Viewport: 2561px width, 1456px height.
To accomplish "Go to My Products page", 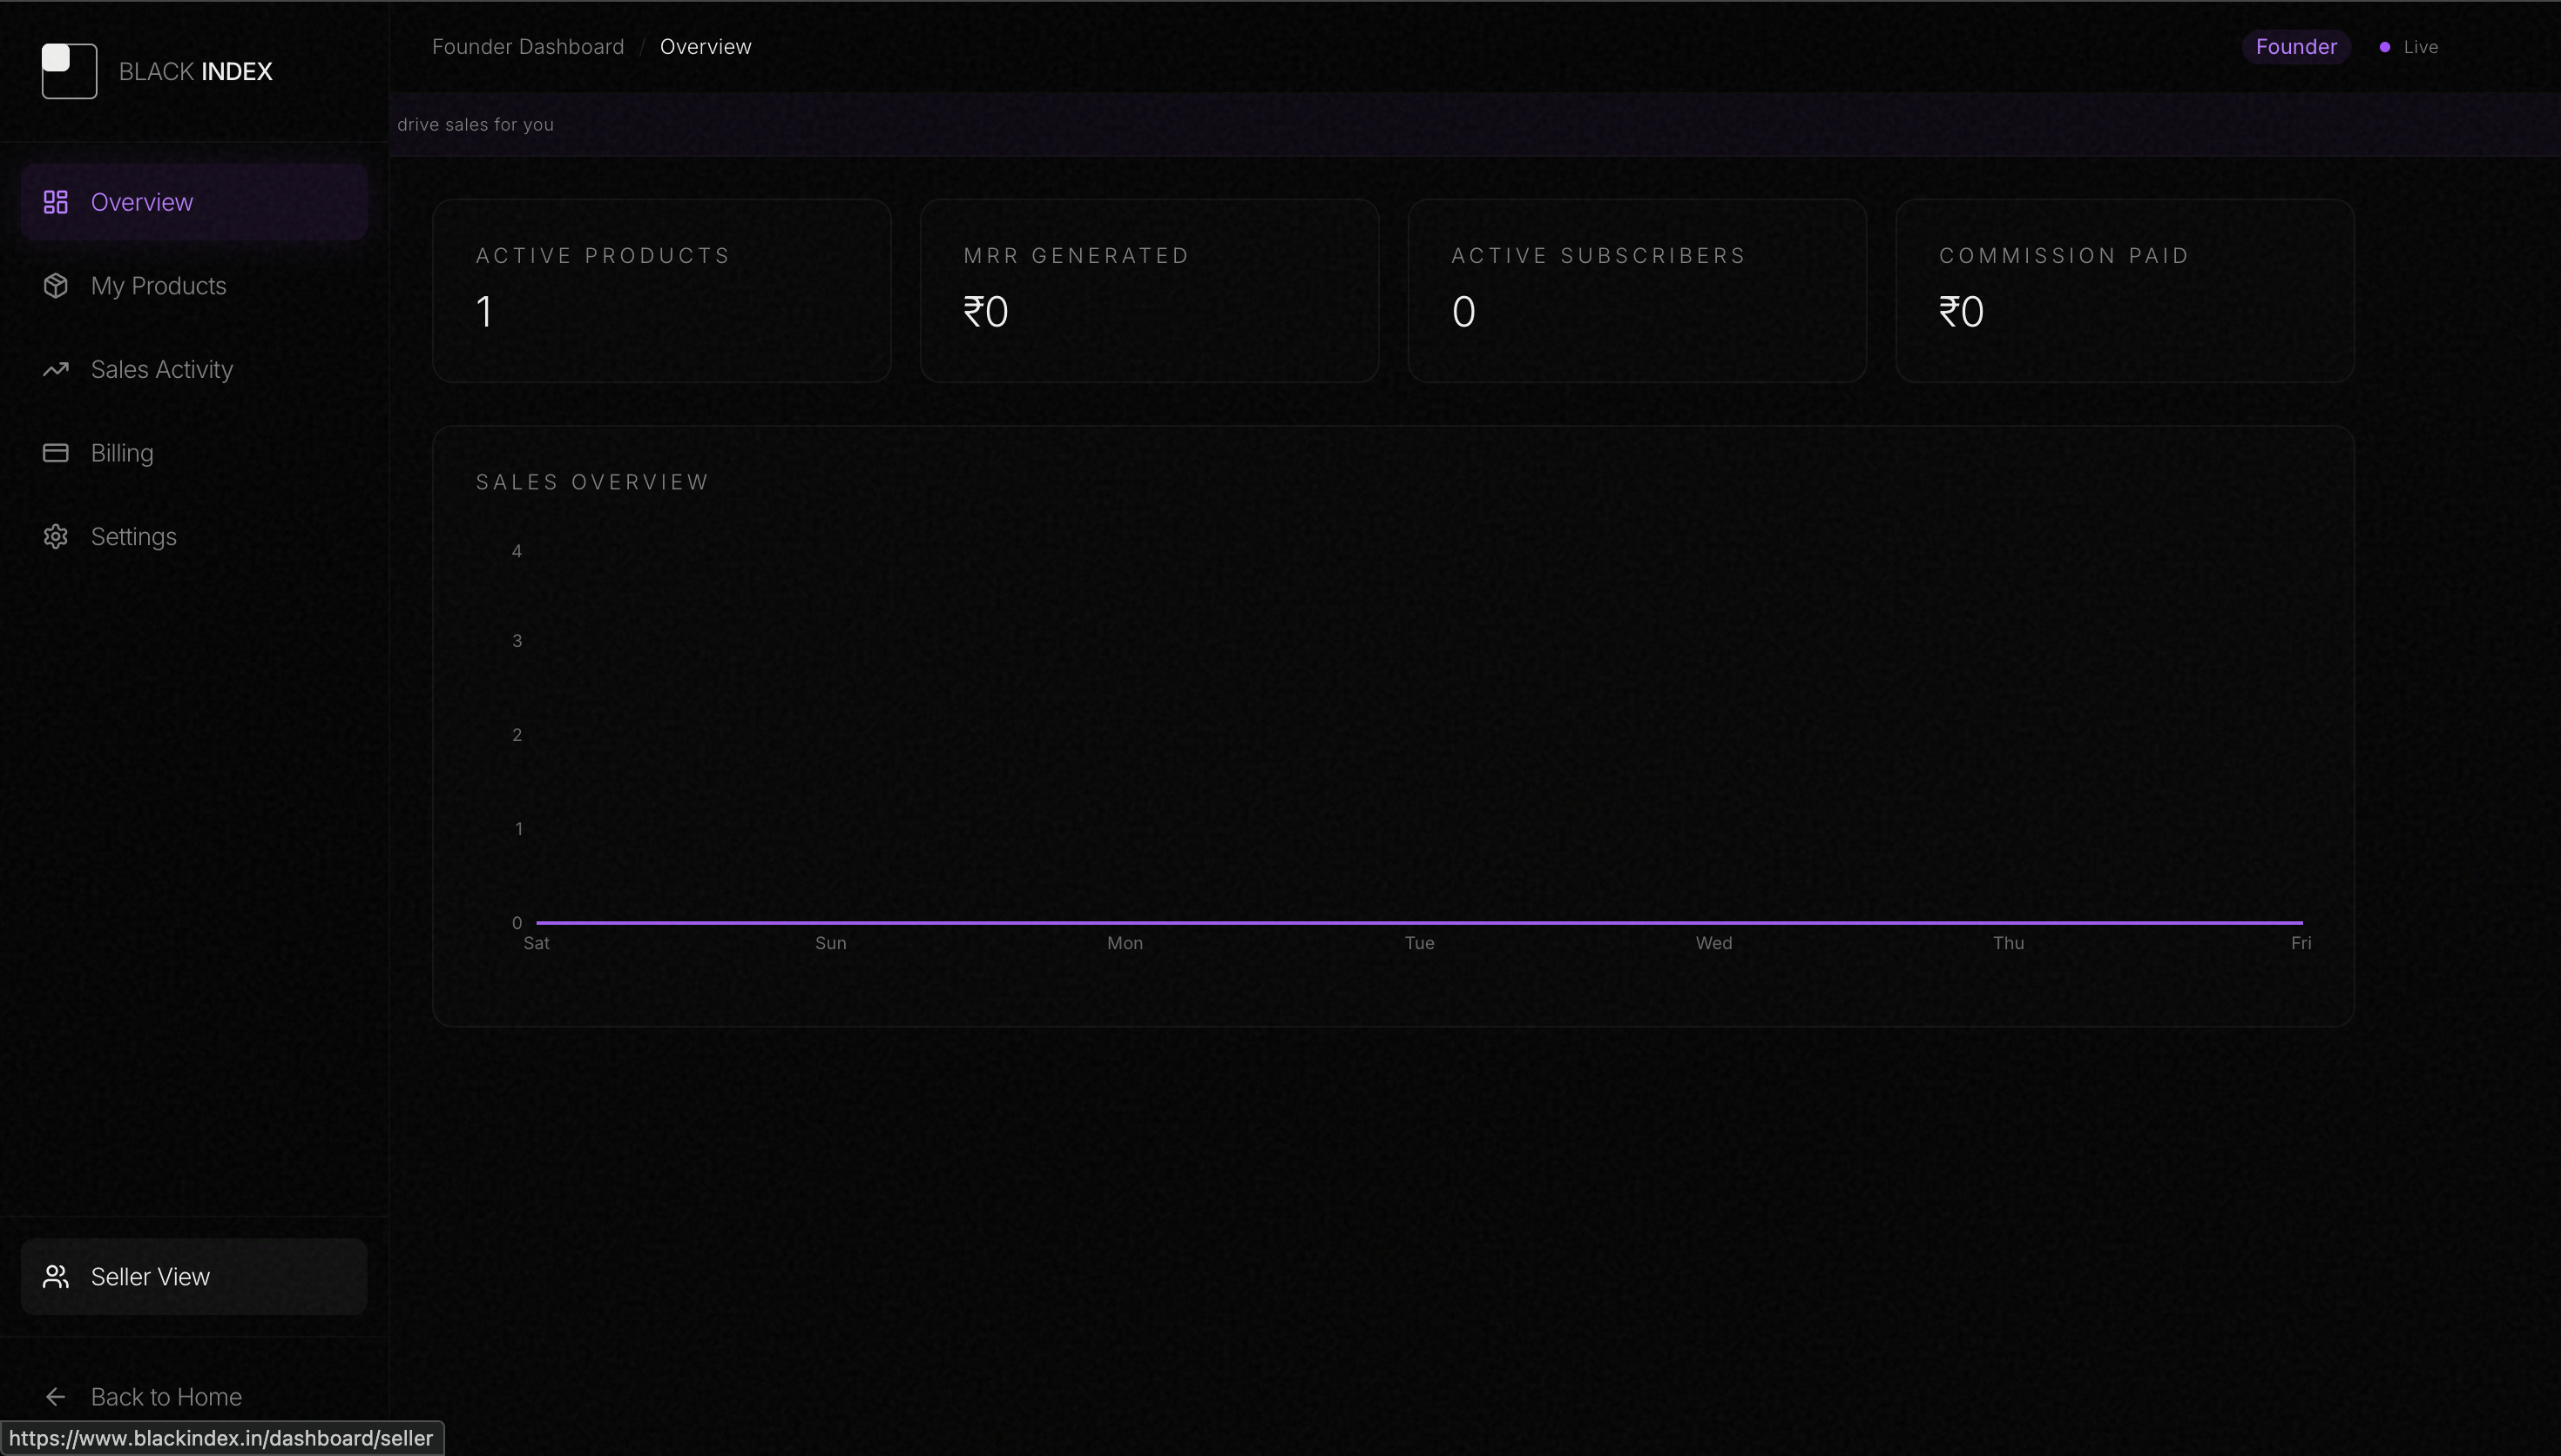I will [194, 286].
